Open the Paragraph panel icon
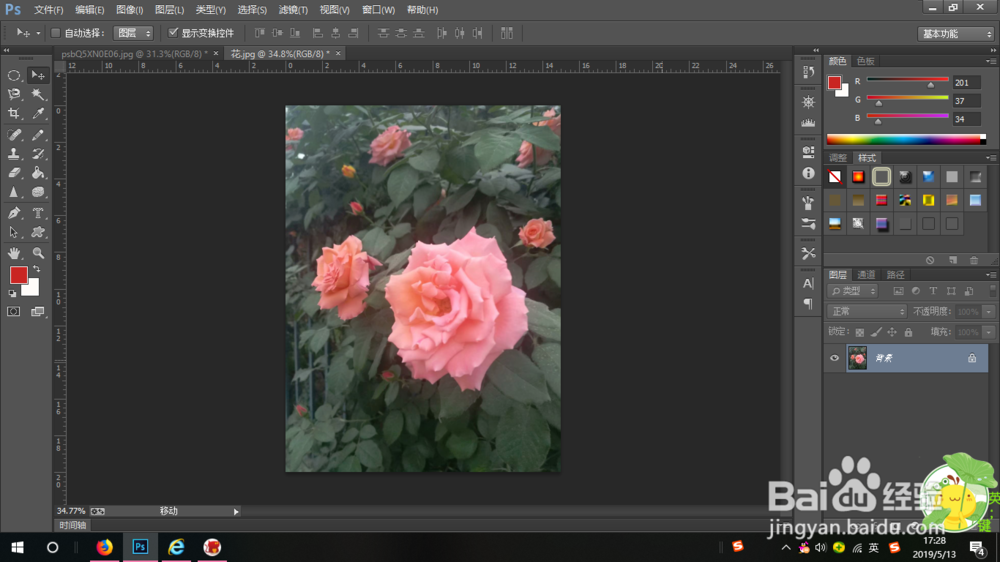 click(x=808, y=304)
